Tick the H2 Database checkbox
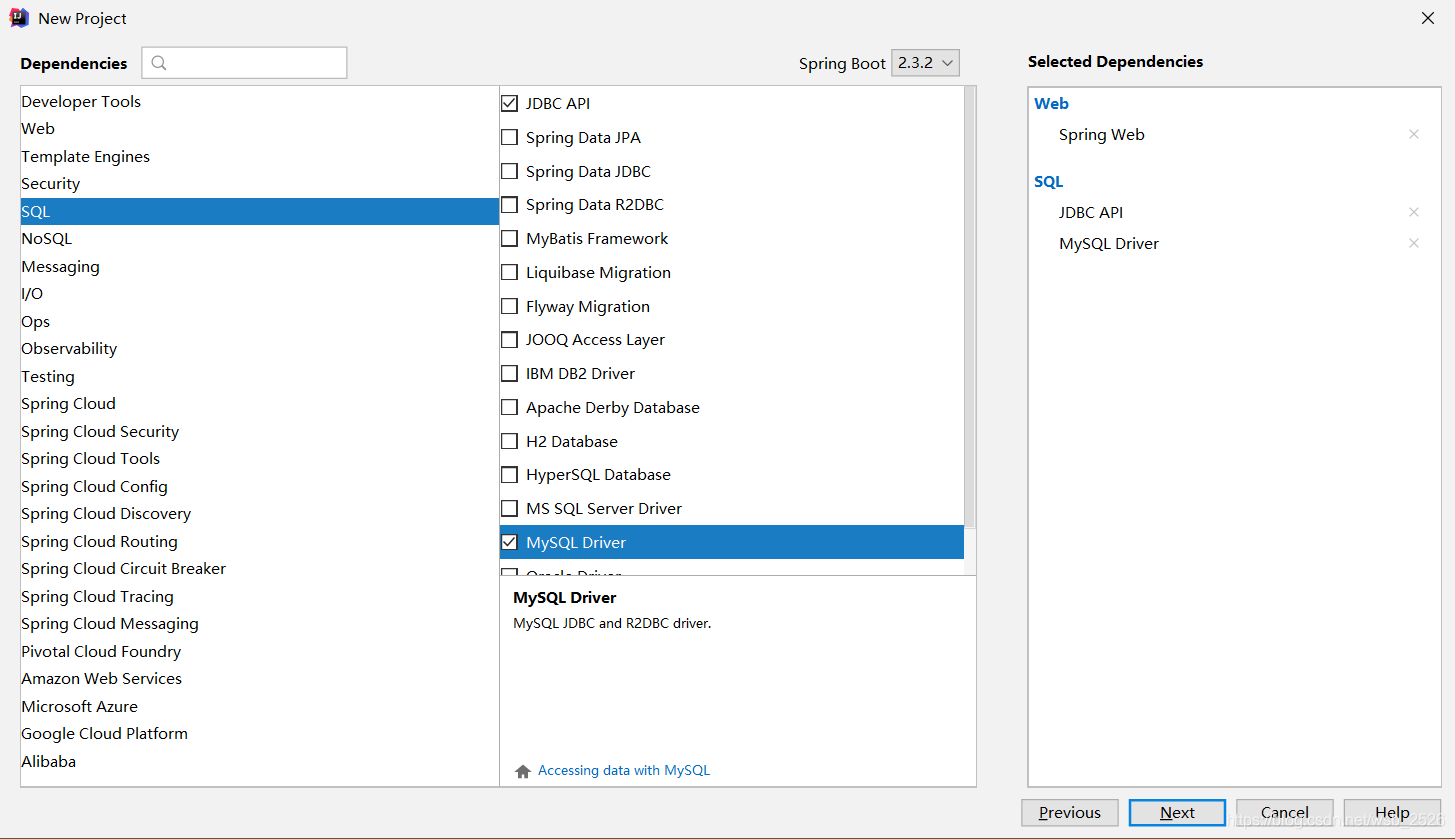The image size is (1455, 839). [510, 441]
